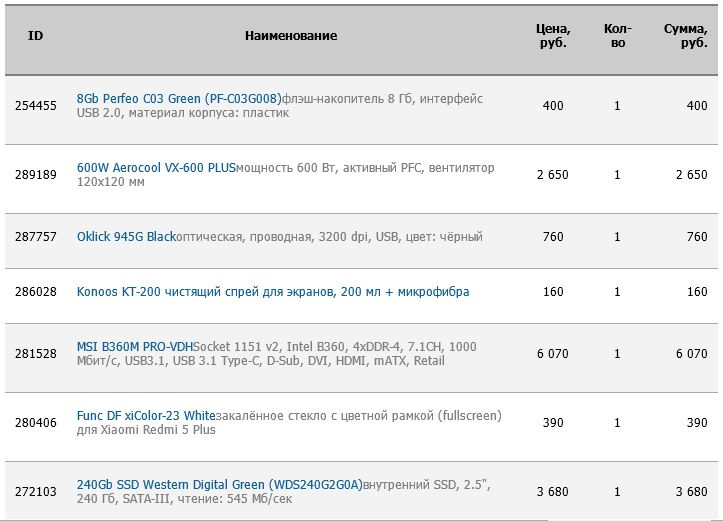Image resolution: width=723 pixels, height=521 pixels.
Task: Click price 2 650 in the Aerocool row
Action: 552,175
